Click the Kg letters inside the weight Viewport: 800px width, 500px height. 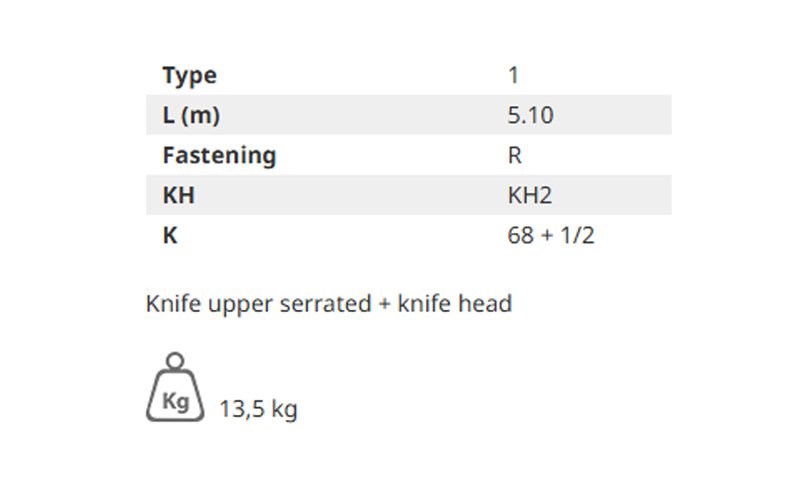point(176,401)
